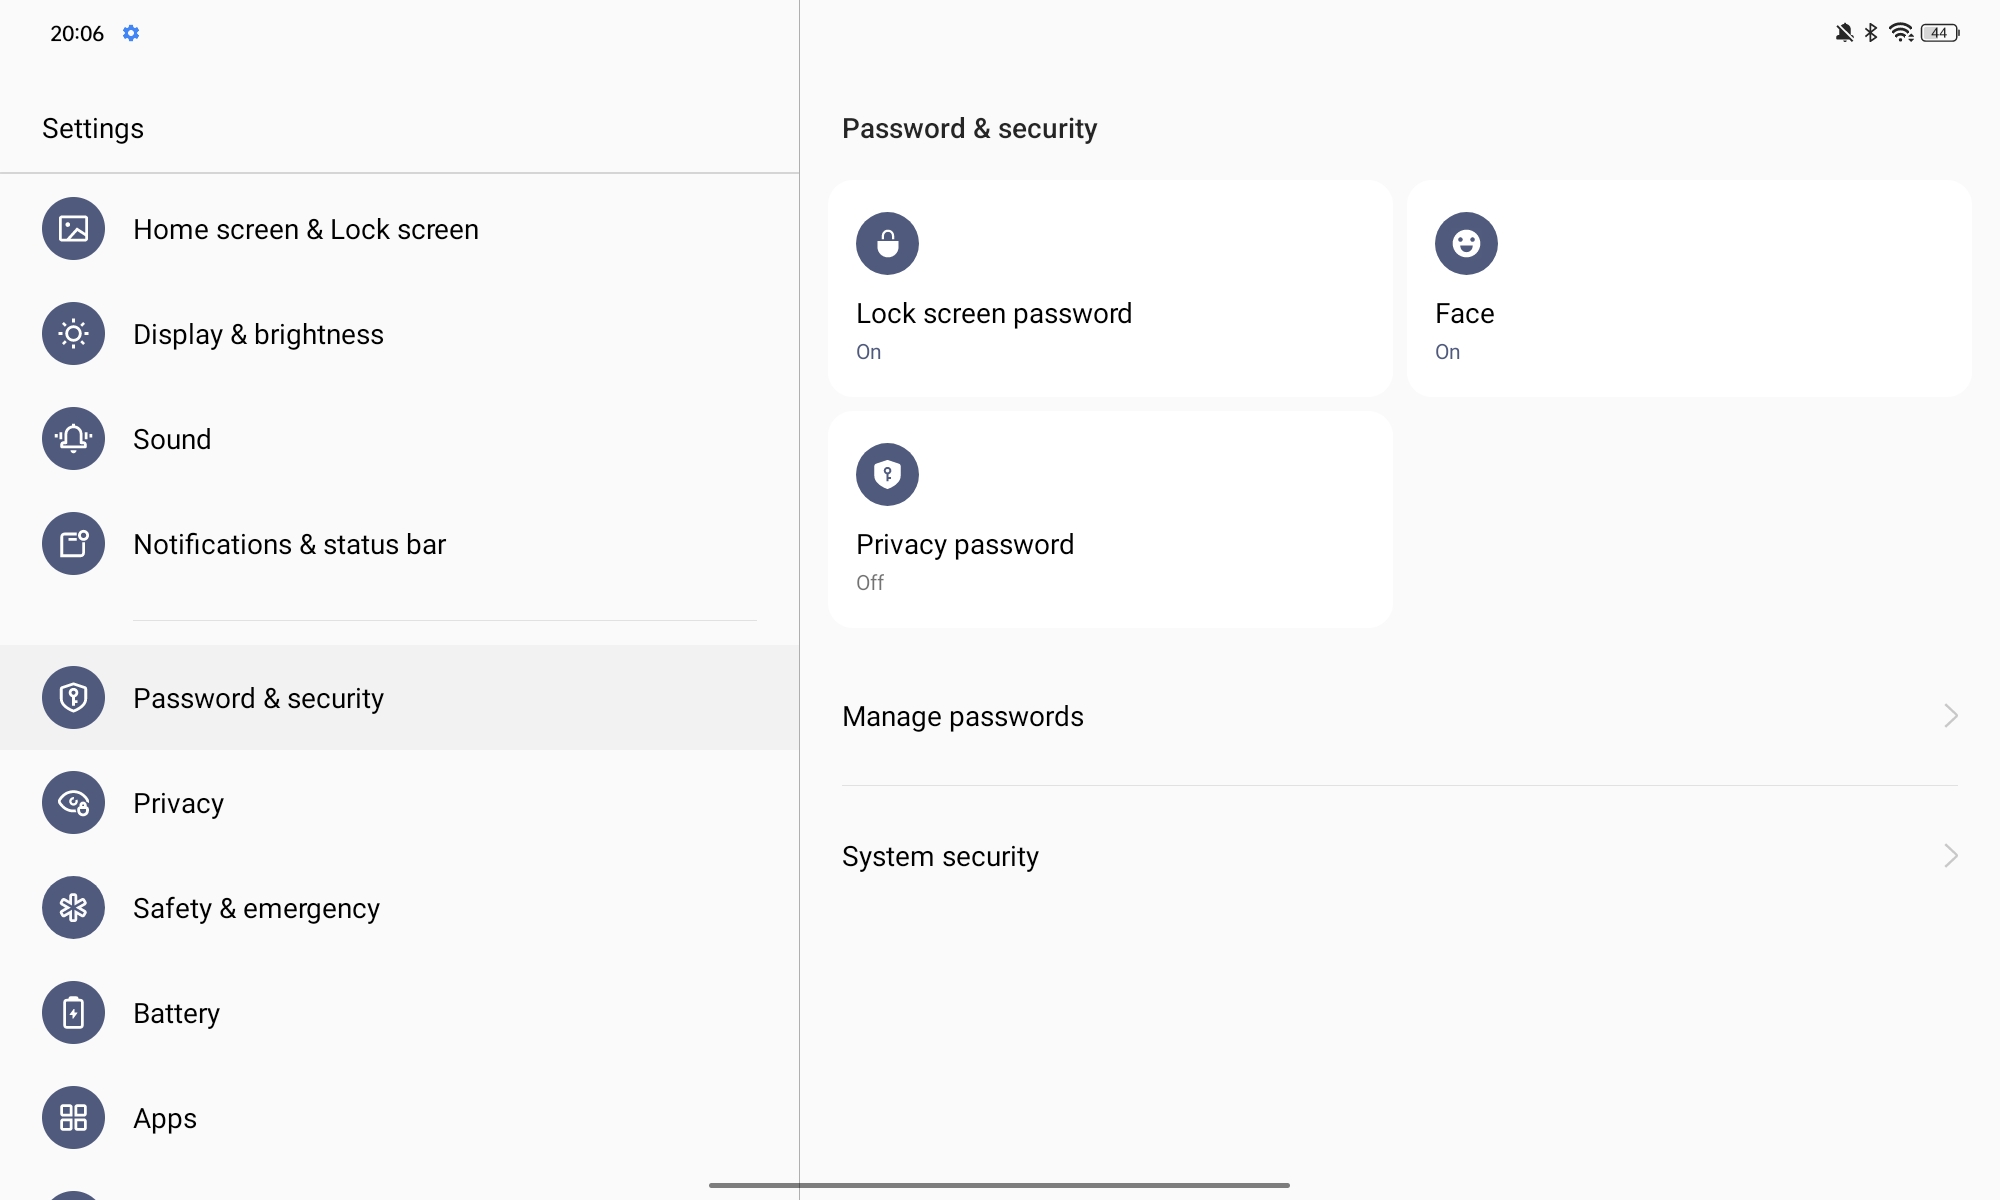This screenshot has width=2000, height=1200.
Task: Open Notifications & status bar icon
Action: (73, 544)
